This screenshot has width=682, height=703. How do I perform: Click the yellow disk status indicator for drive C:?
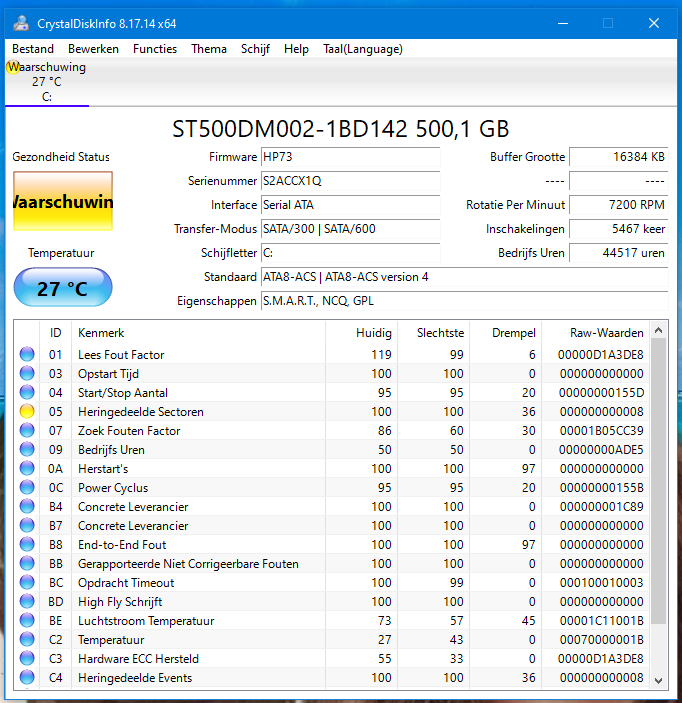[x=14, y=67]
